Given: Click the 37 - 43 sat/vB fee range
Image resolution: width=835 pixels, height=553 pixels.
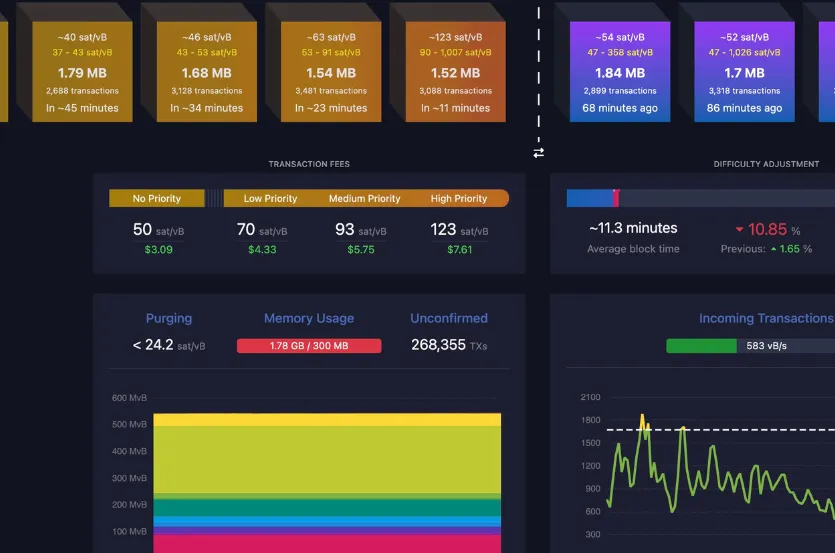Looking at the screenshot, I should tap(82, 52).
